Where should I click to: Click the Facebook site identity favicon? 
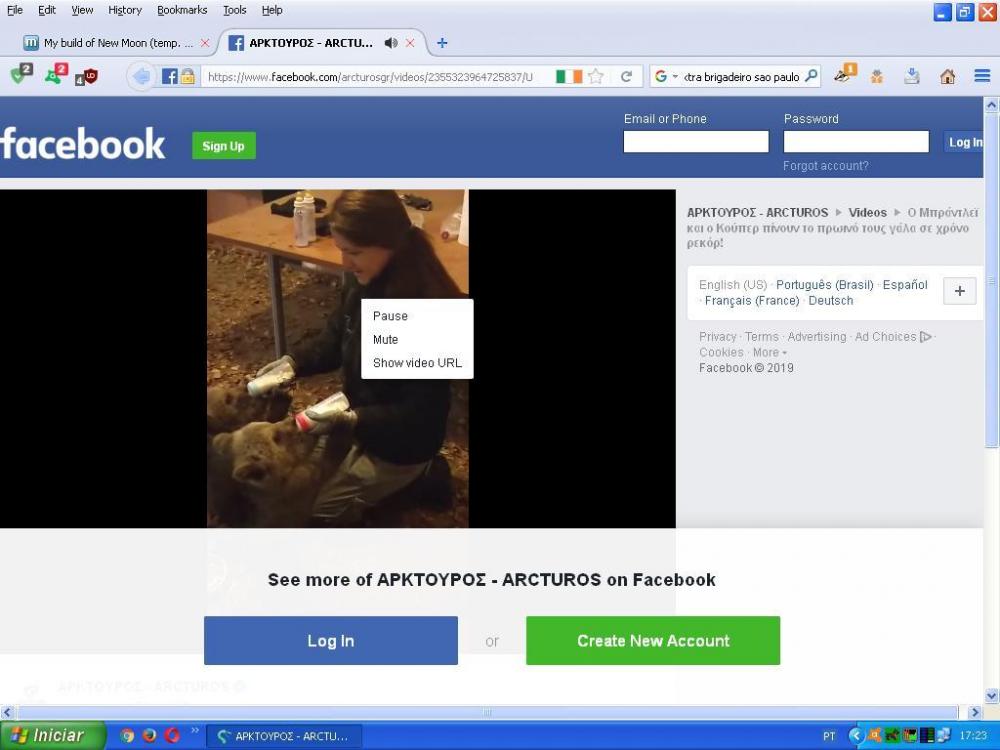pos(170,77)
